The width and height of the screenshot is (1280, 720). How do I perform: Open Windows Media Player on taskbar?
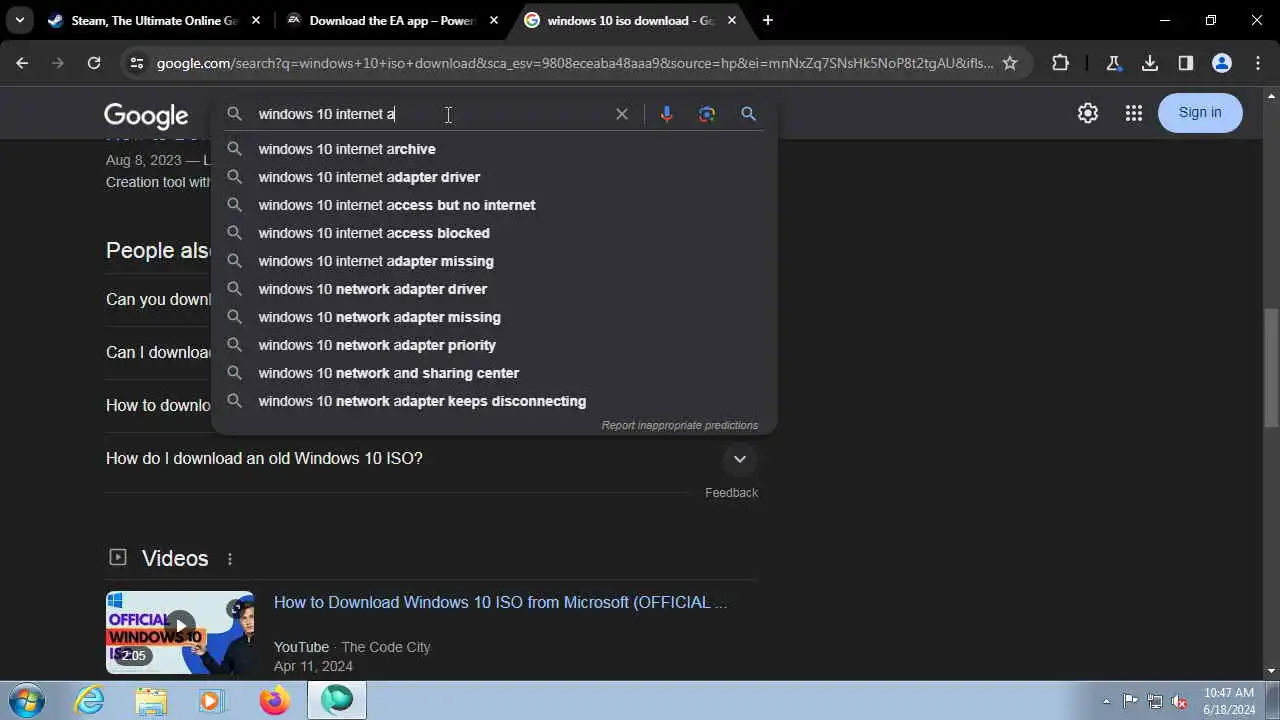click(211, 700)
